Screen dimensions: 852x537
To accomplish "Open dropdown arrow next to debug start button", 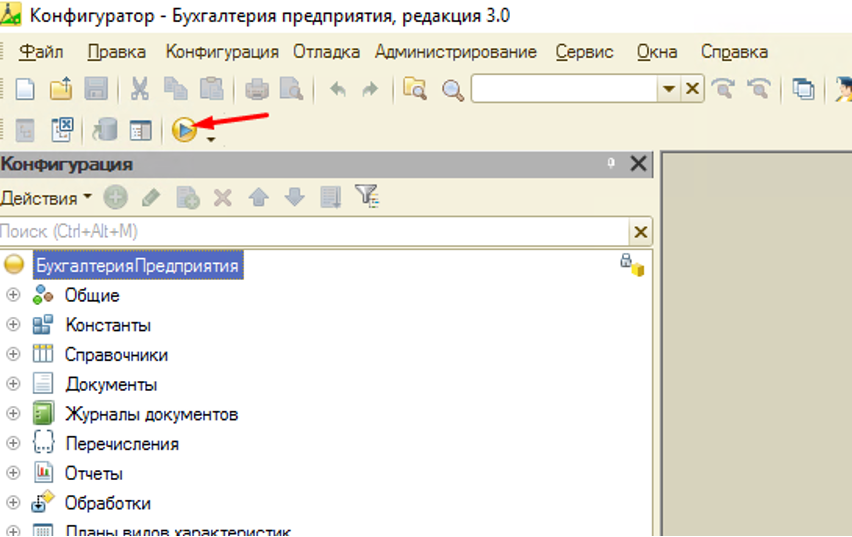I will point(211,140).
